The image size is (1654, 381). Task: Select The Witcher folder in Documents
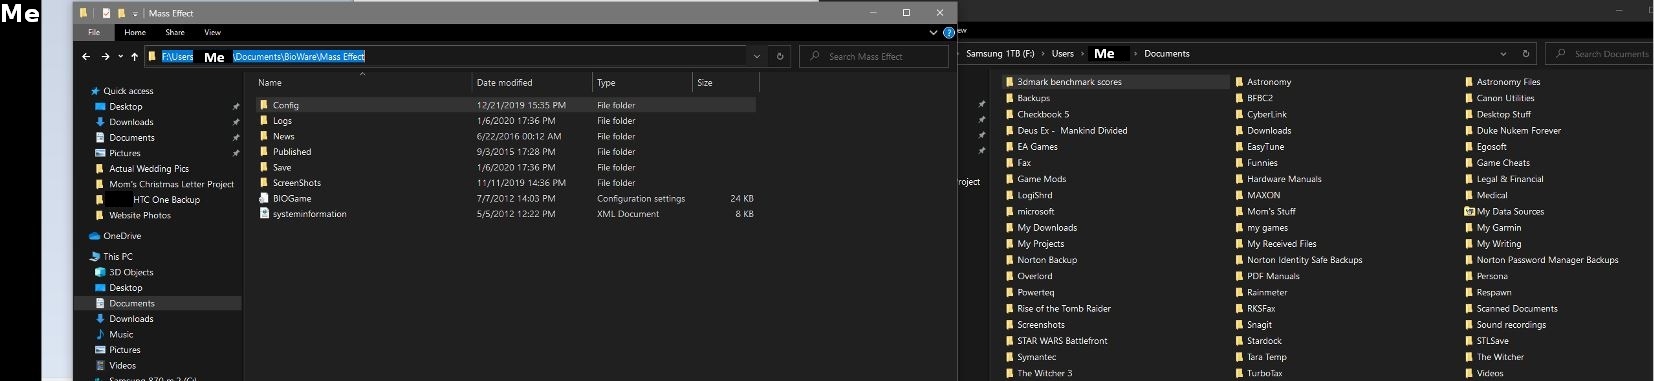(x=1500, y=357)
